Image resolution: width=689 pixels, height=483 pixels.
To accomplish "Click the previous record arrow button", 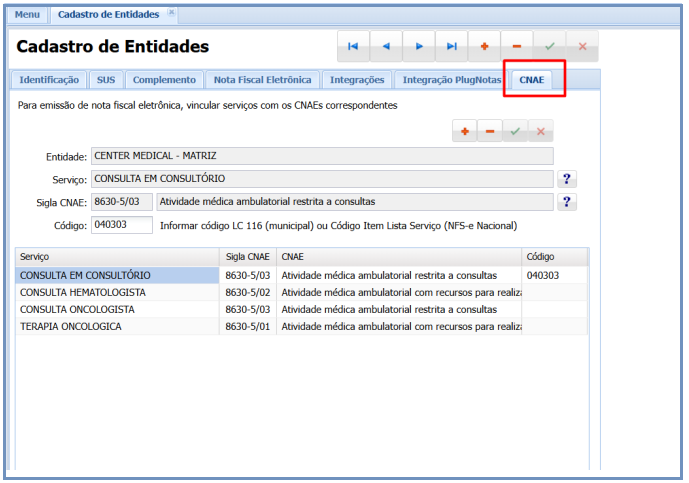I will pos(386,46).
